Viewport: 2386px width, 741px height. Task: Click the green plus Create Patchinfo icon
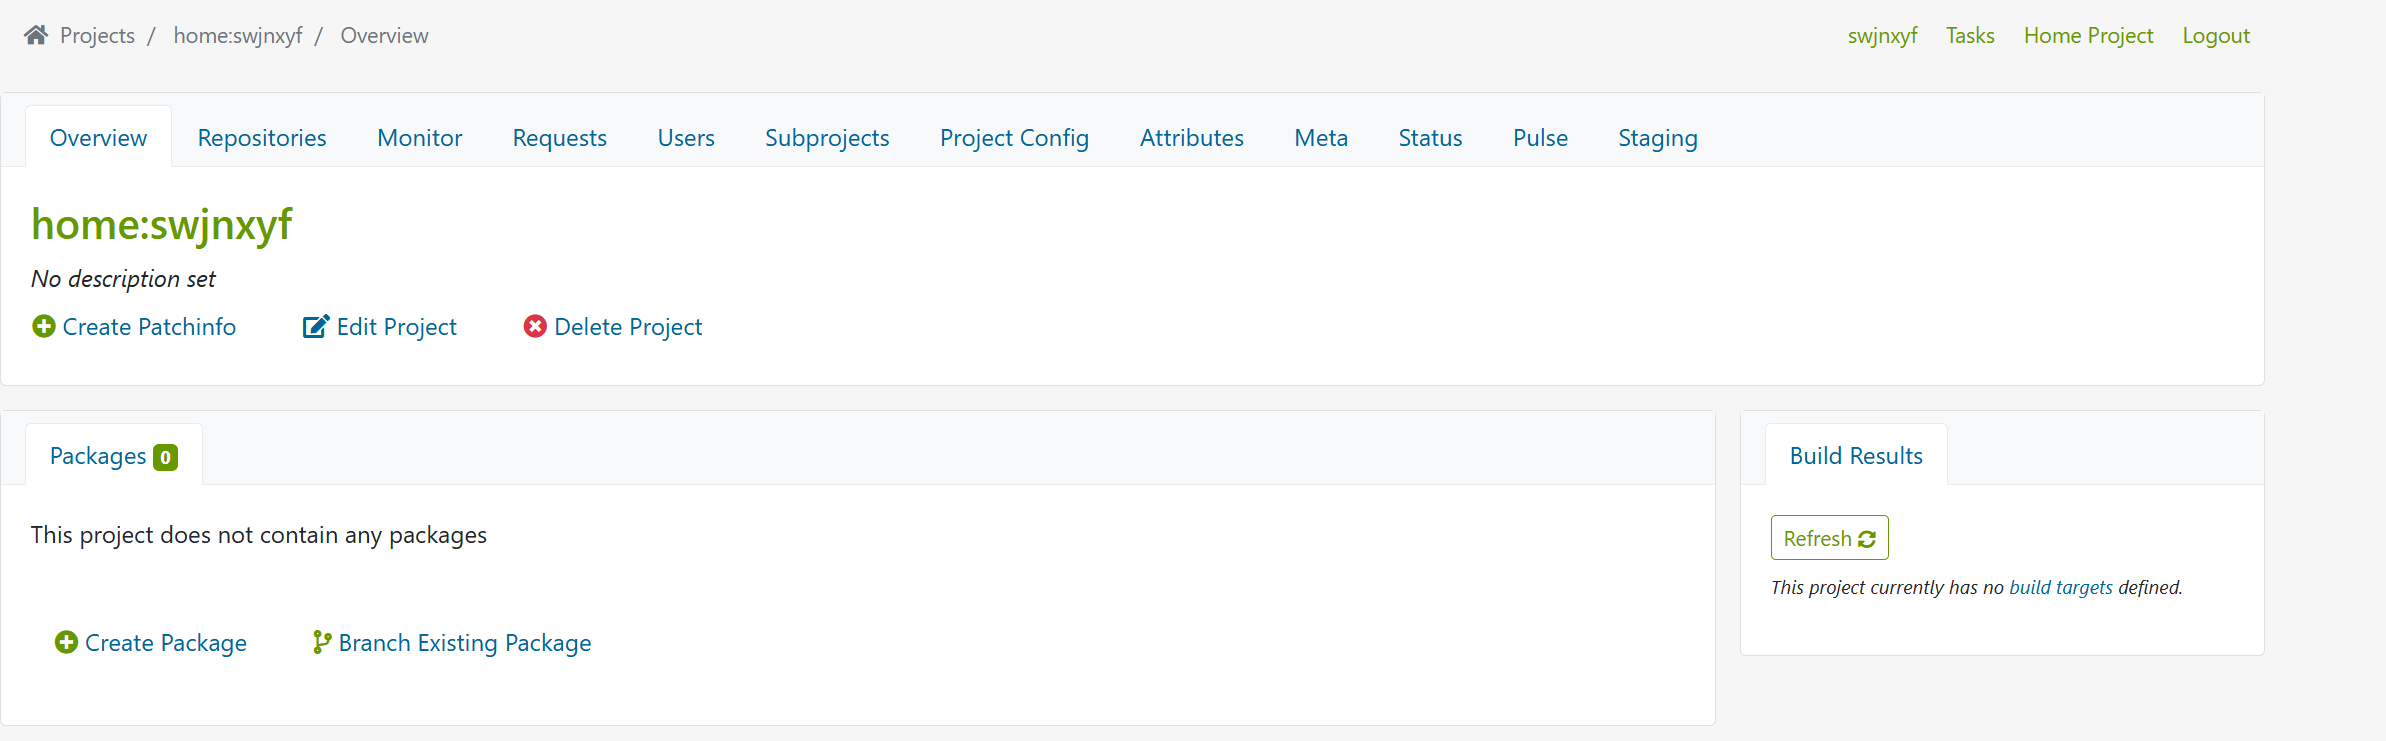(x=44, y=327)
